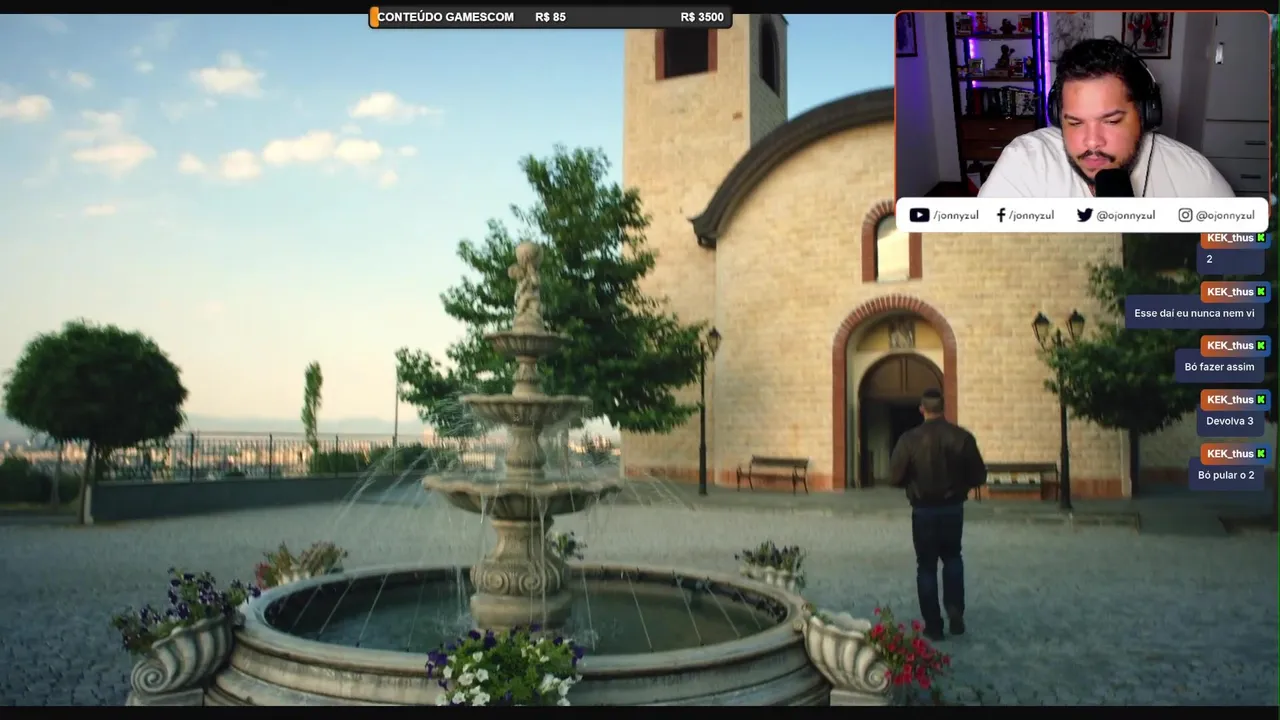Click KEK_thus name above "Devolva 3"
1280x720 pixels.
(x=1230, y=399)
